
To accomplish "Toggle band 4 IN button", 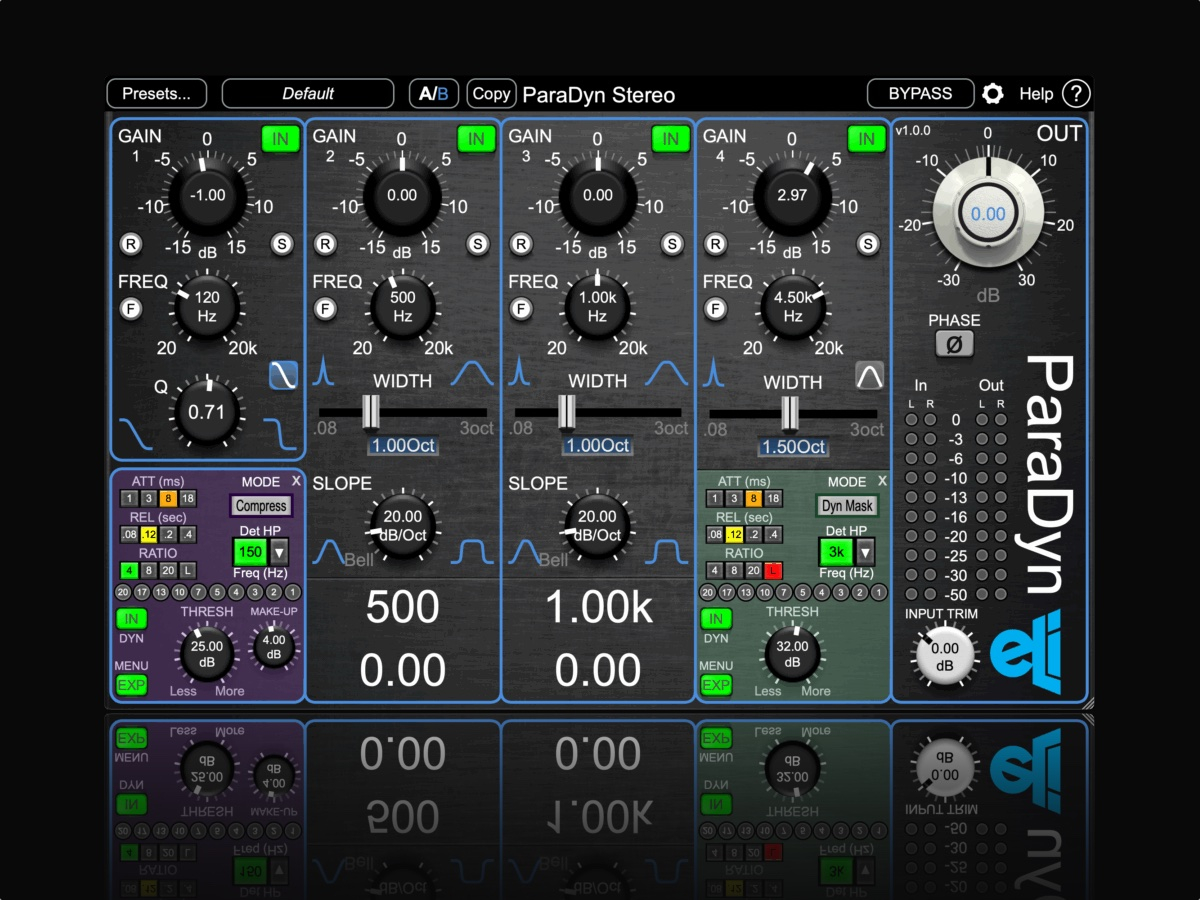I will click(866, 139).
